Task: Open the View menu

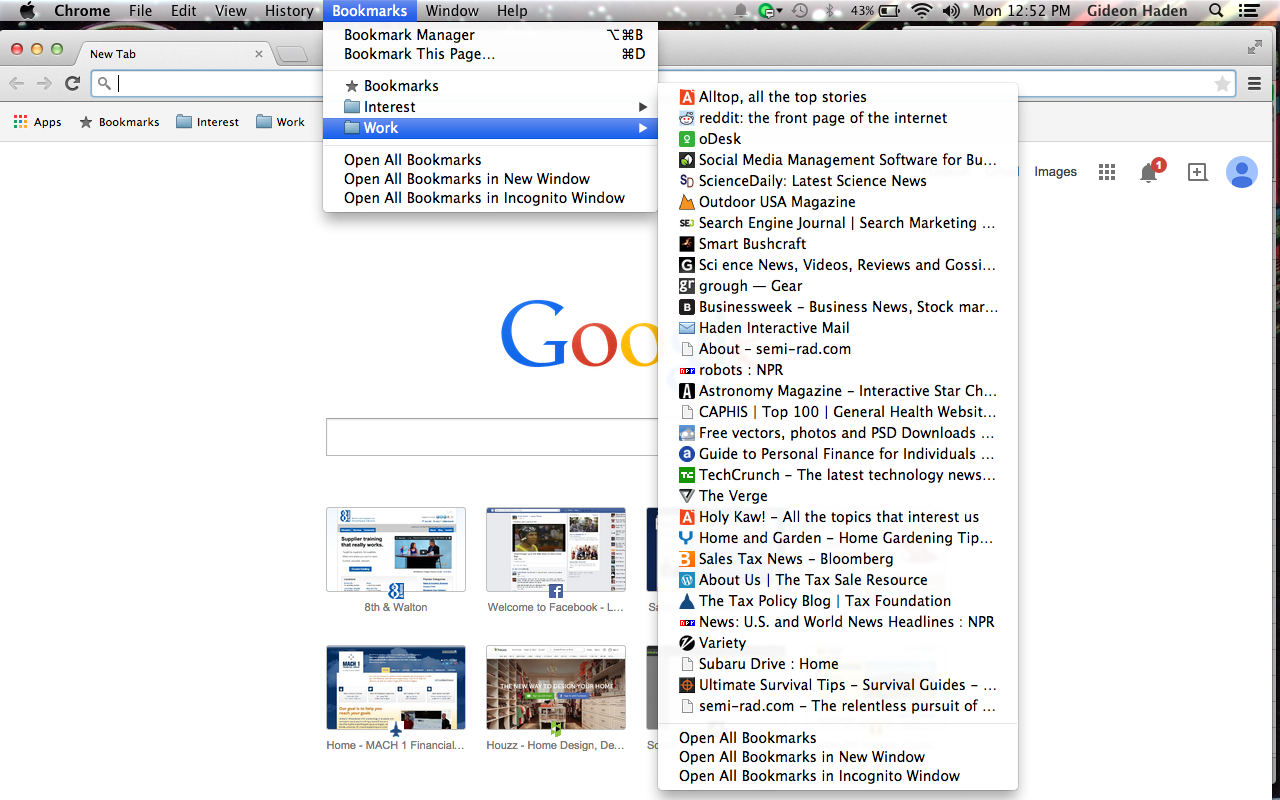Action: pos(230,11)
